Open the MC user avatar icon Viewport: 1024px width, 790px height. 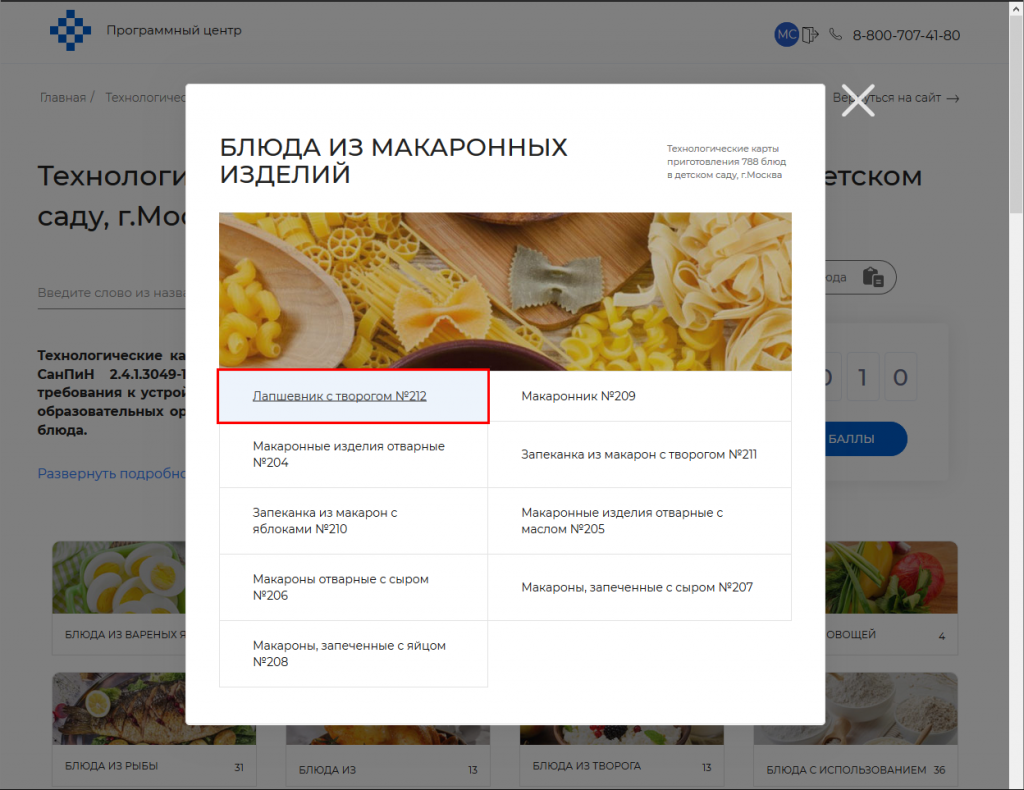coord(786,35)
